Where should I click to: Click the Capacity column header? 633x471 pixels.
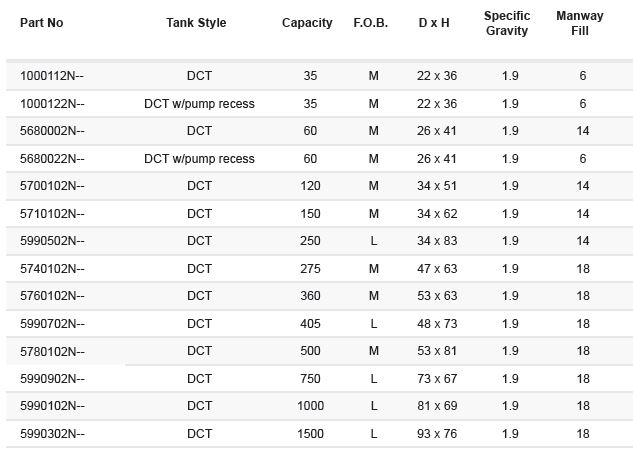point(307,23)
